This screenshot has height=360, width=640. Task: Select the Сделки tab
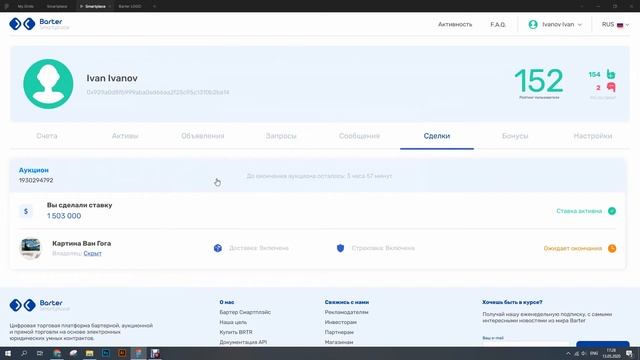pos(437,136)
